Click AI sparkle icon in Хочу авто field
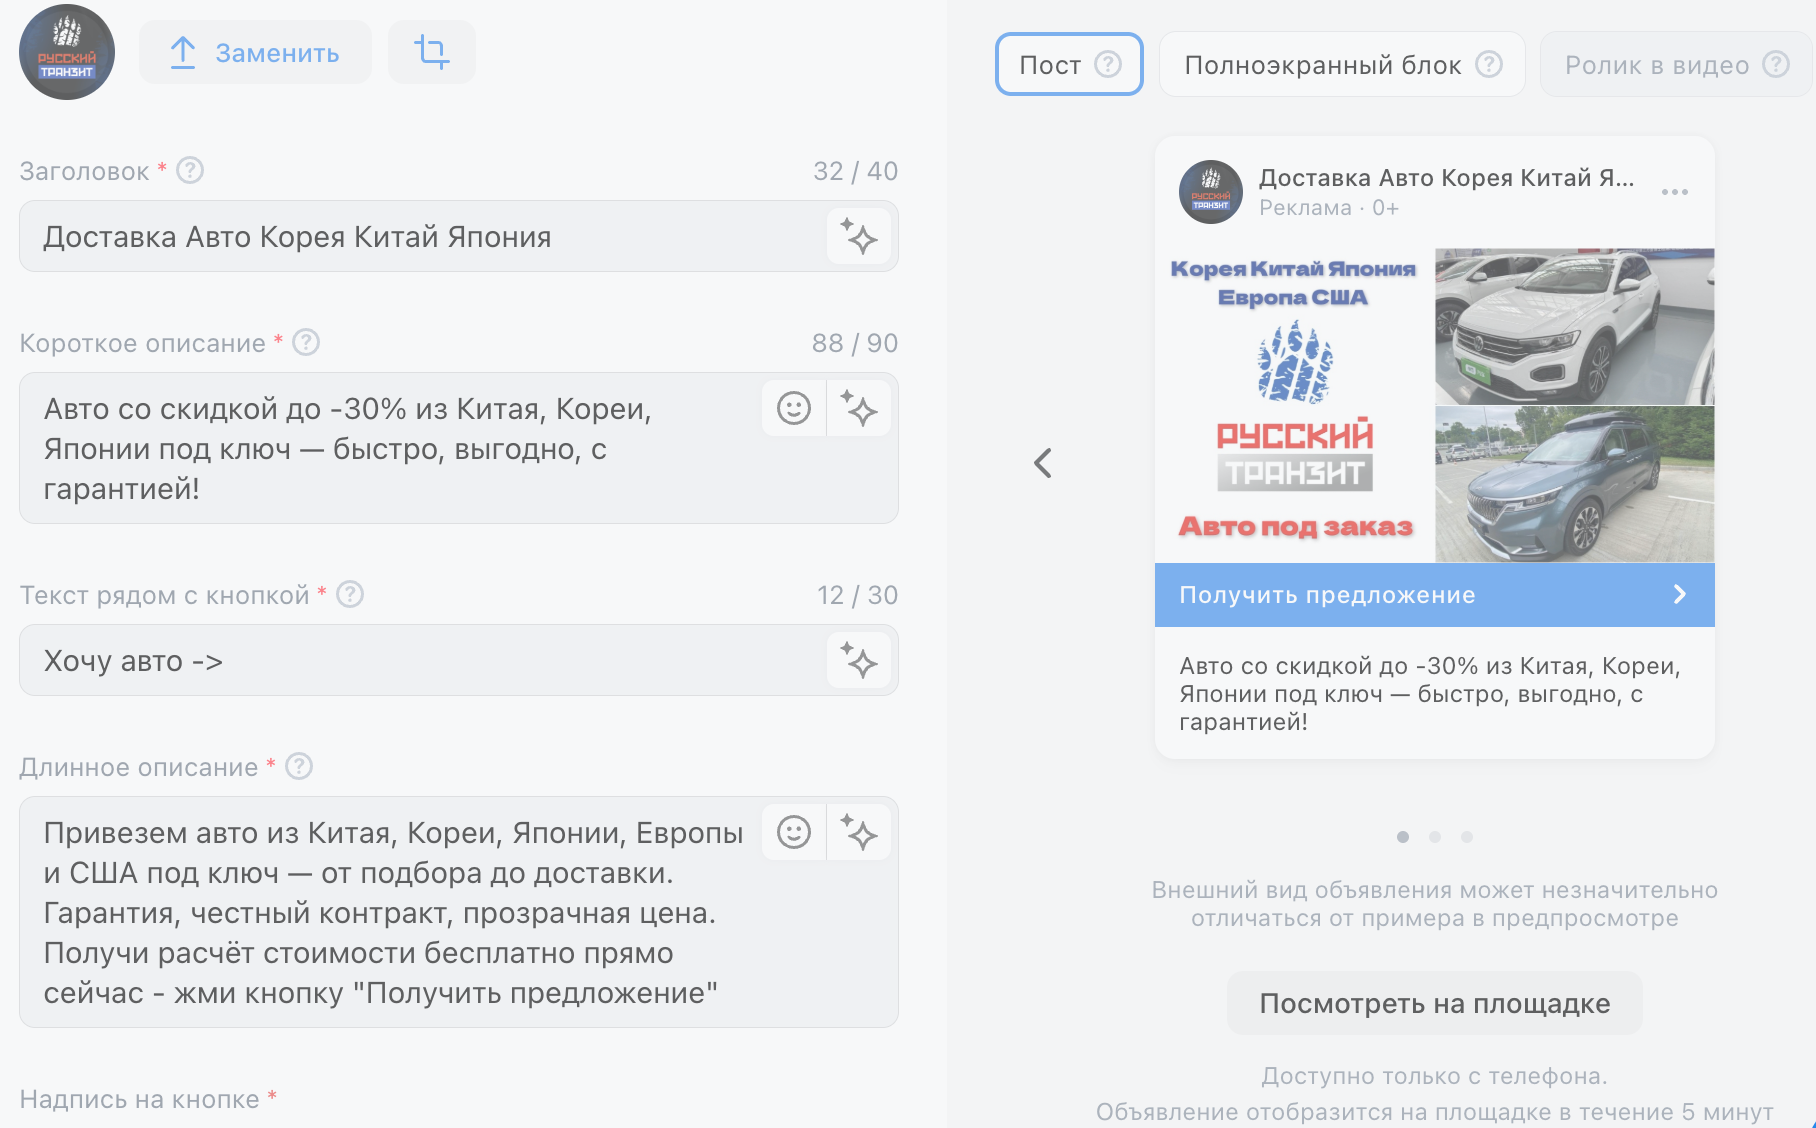Screen dimensions: 1816x1128 tap(859, 661)
